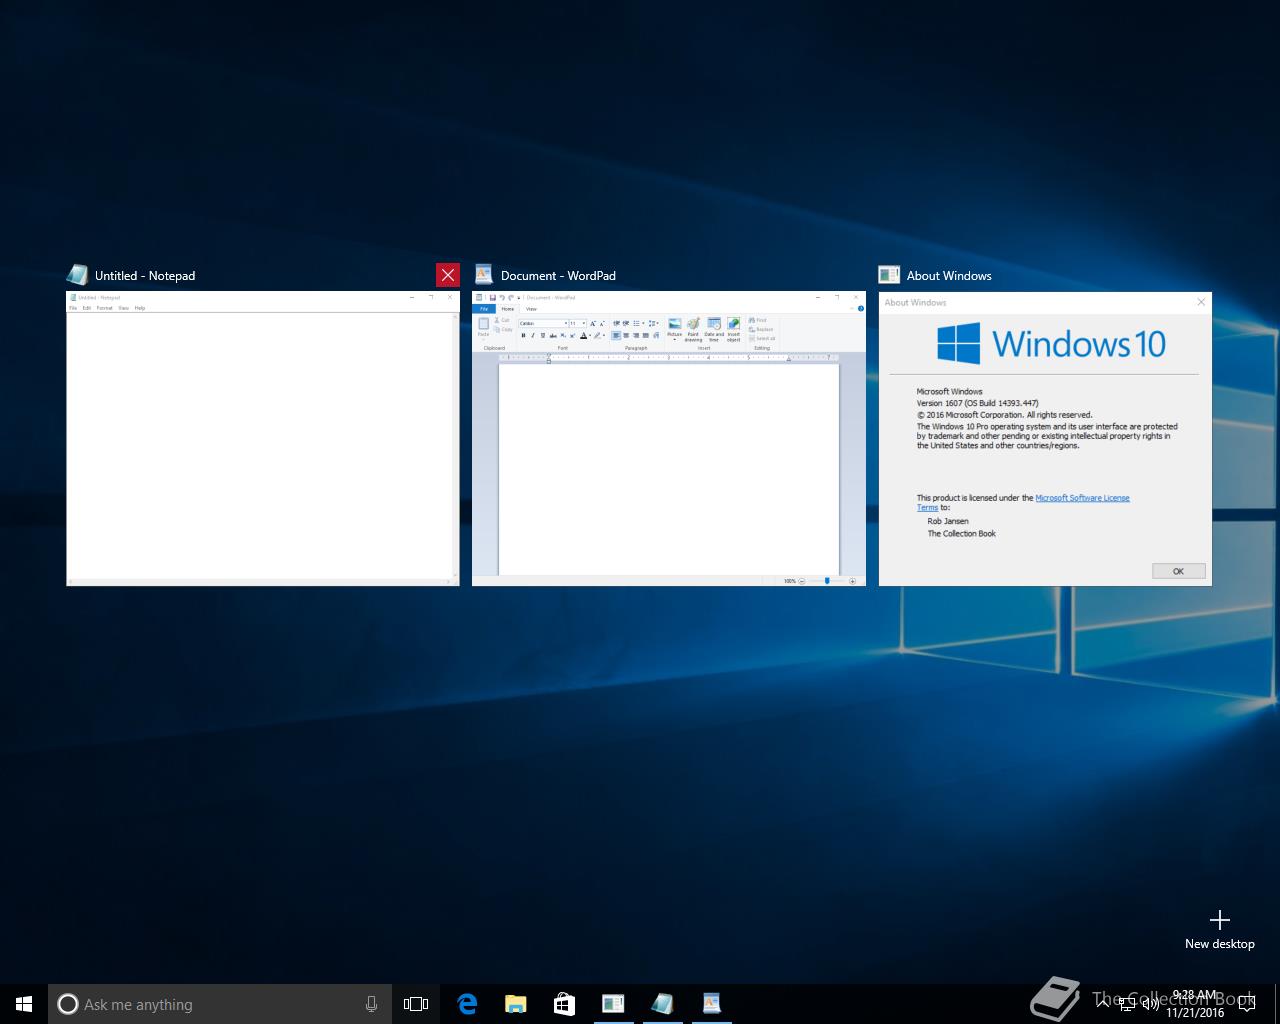Open the Start menu
Viewport: 1280px width, 1024px height.
tap(24, 1004)
